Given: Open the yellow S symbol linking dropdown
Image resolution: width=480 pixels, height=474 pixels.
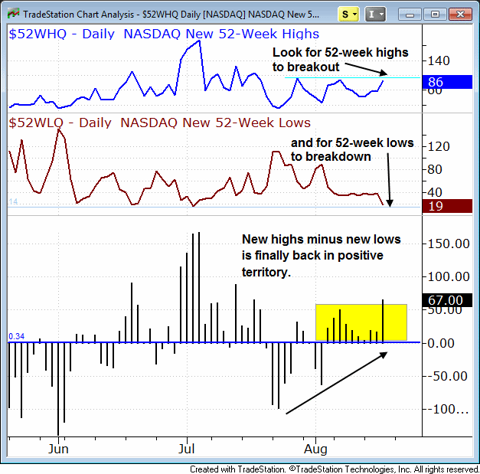Looking at the screenshot, I should tap(348, 14).
